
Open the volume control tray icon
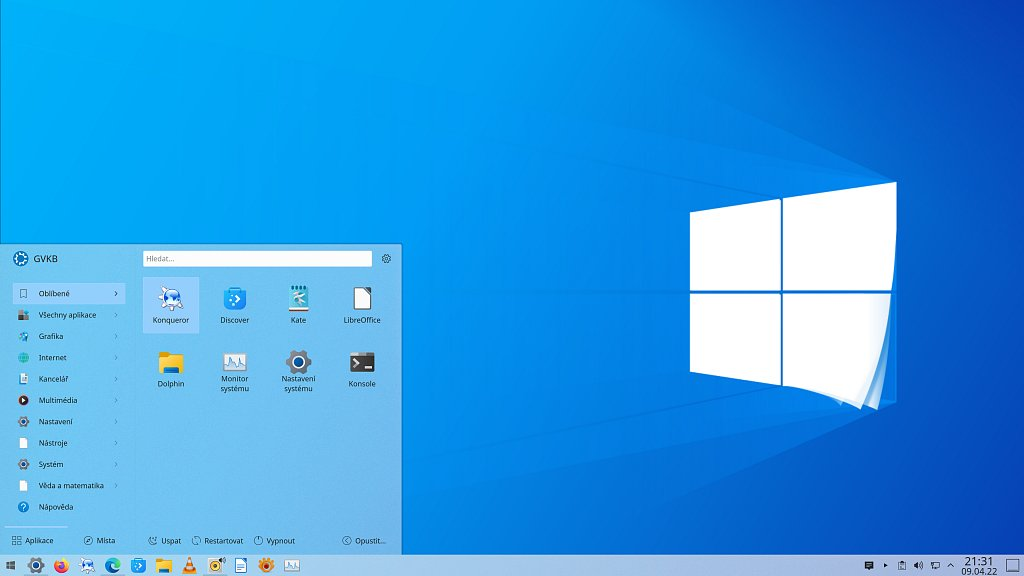tap(918, 566)
